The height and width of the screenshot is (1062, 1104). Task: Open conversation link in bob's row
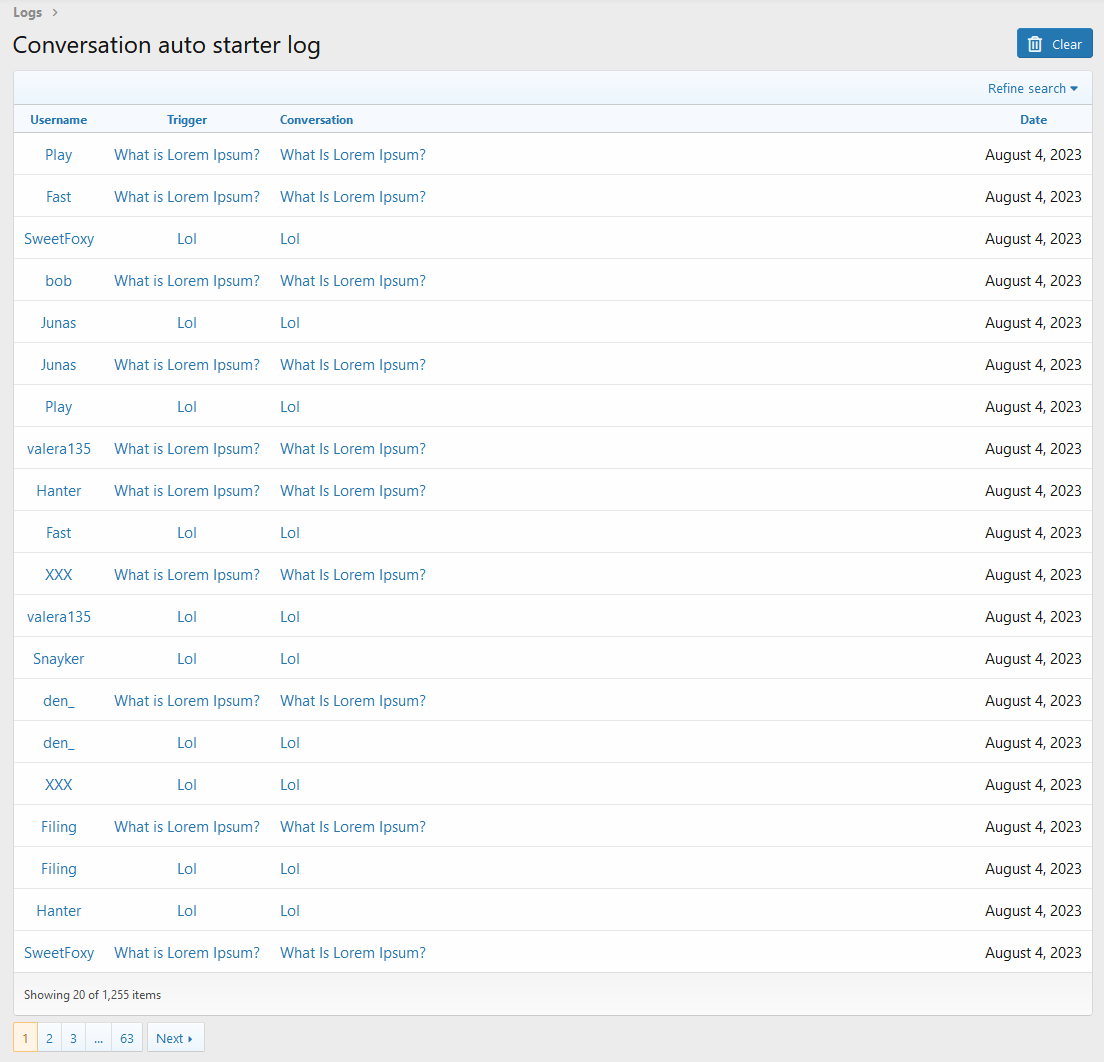coord(353,281)
